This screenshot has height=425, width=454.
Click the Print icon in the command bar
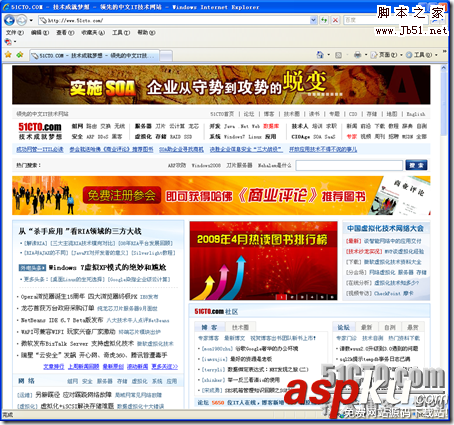(357, 55)
